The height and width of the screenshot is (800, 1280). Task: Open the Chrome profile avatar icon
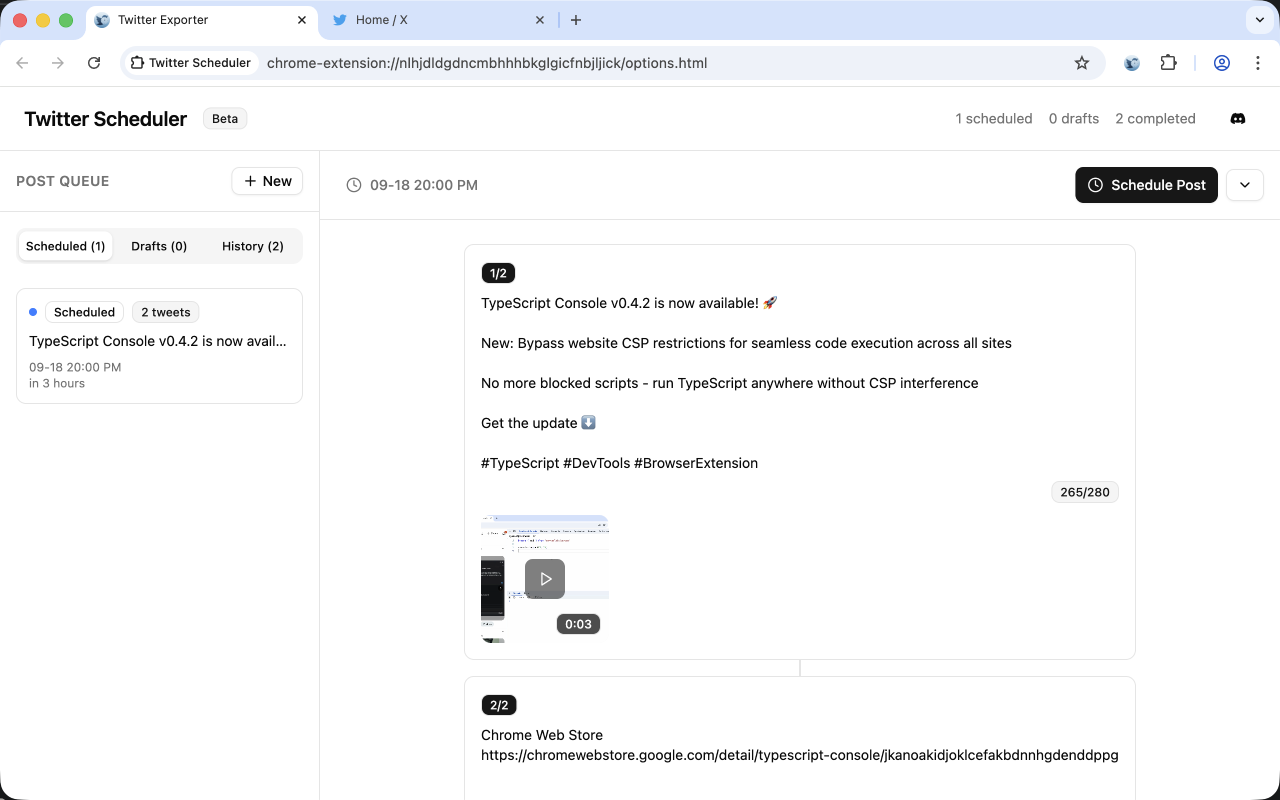(x=1222, y=63)
